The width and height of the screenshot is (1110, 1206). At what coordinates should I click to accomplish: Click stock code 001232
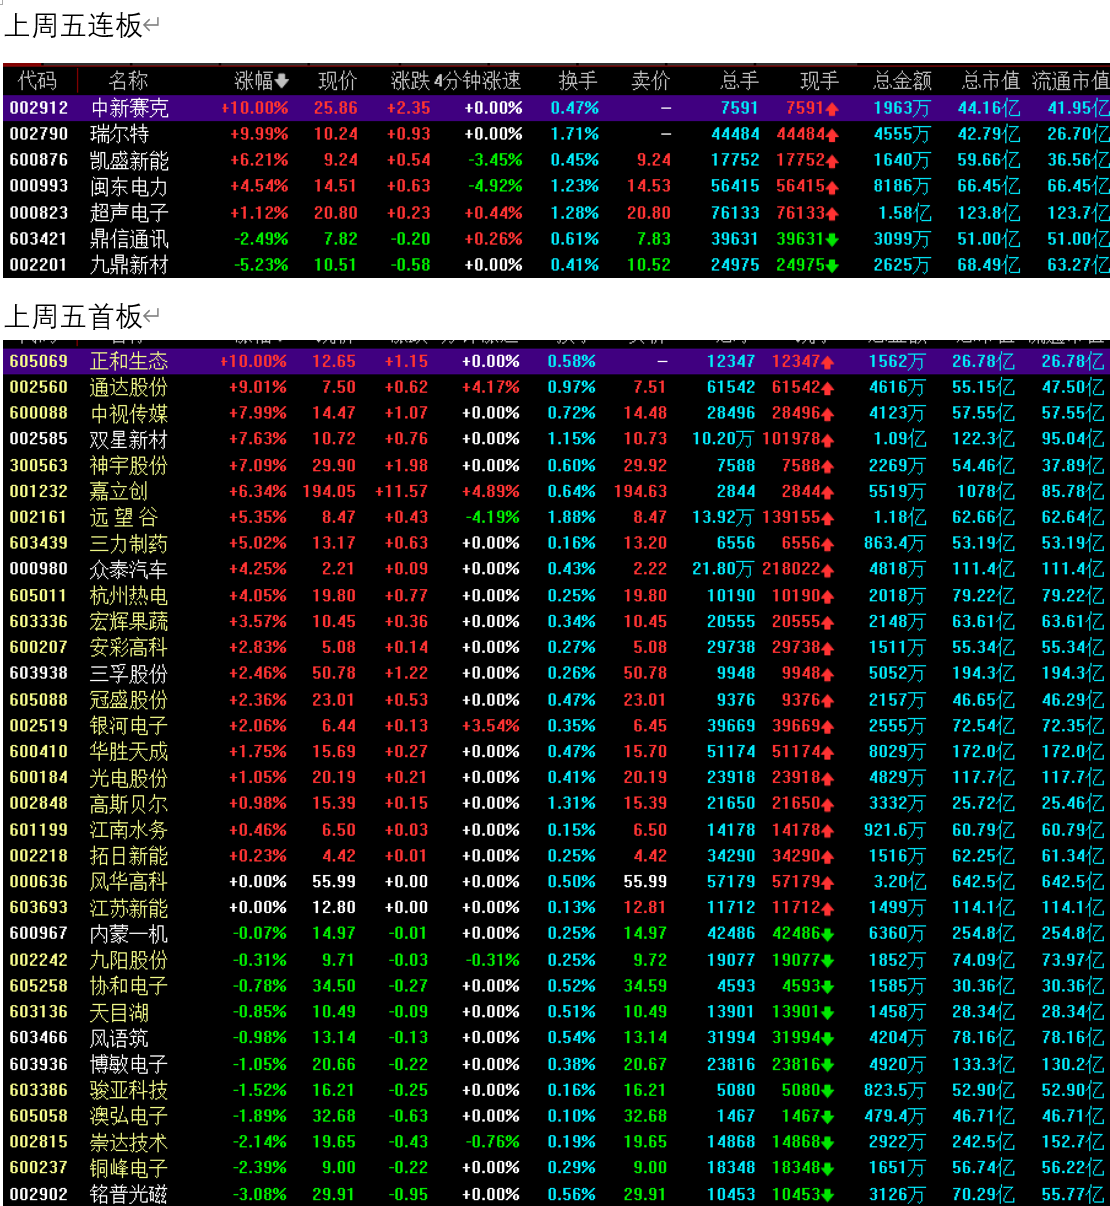(39, 492)
